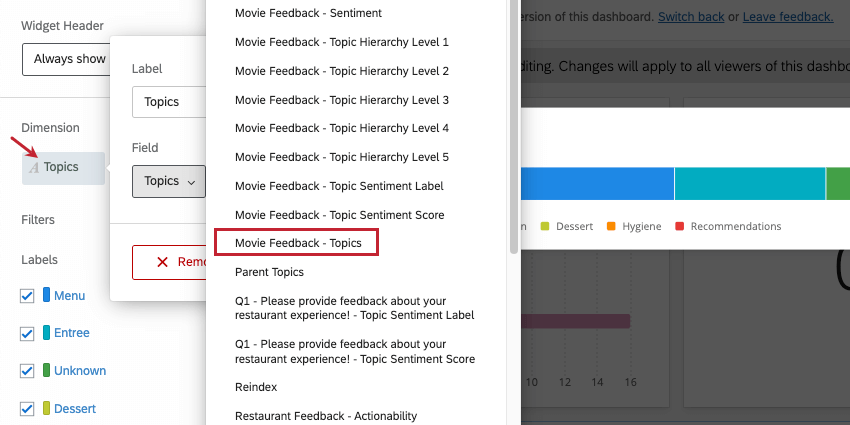850x425 pixels.
Task: Click the Dessert legend marker in chart
Action: [545, 227]
